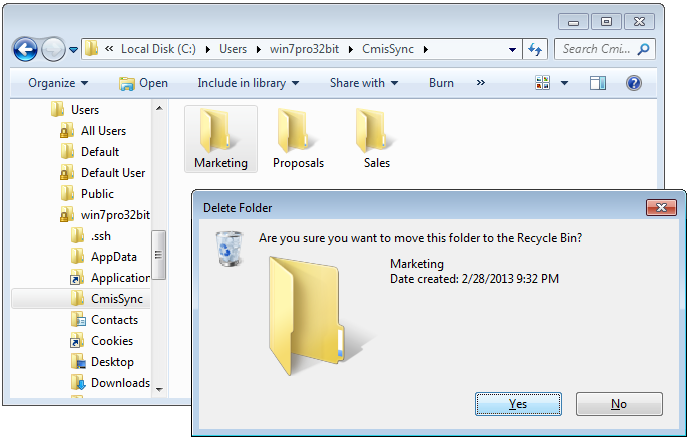Open the recent pages dropdown arrow
This screenshot has height=439, width=688.
click(73, 50)
